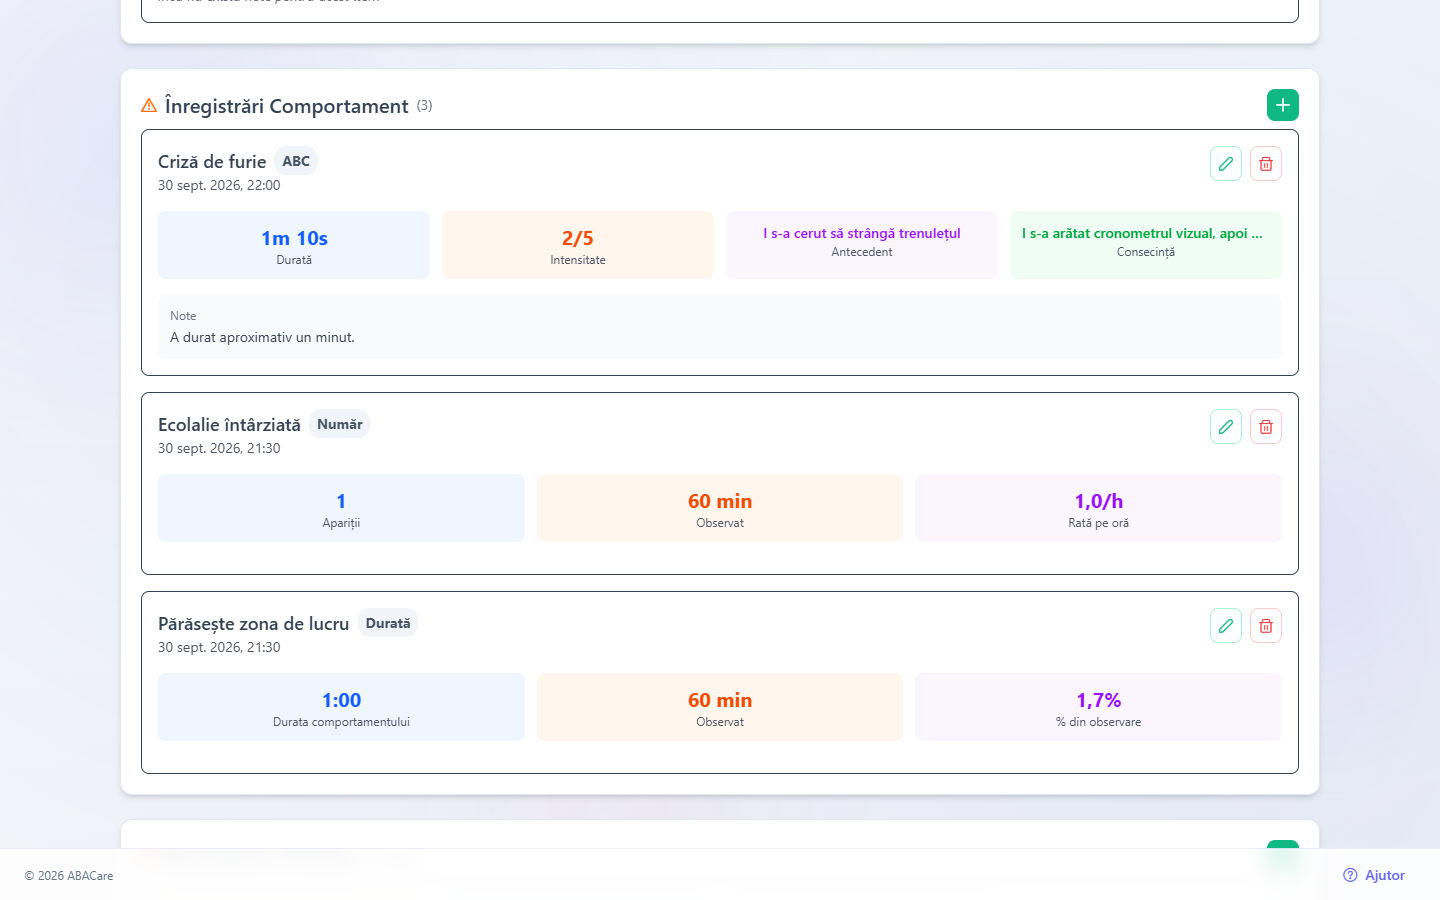Open the Ajutor help link
Image resolution: width=1440 pixels, height=900 pixels.
point(1374,875)
